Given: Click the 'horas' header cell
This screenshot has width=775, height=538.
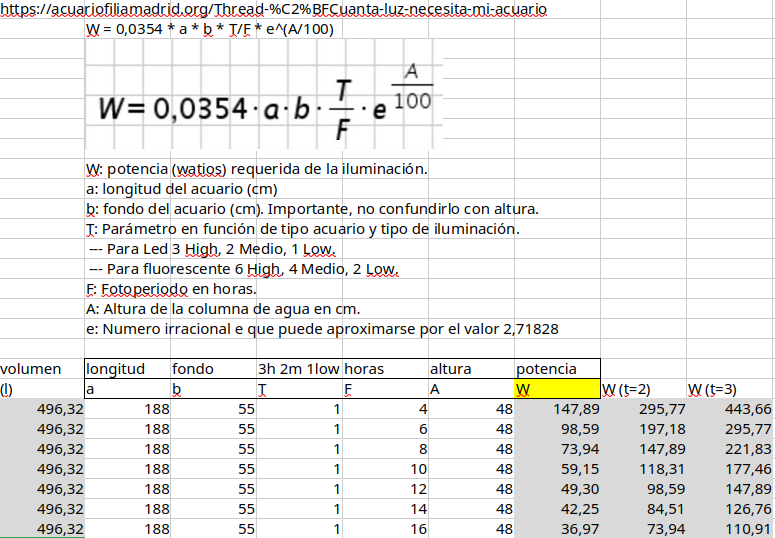Looking at the screenshot, I should point(385,369).
